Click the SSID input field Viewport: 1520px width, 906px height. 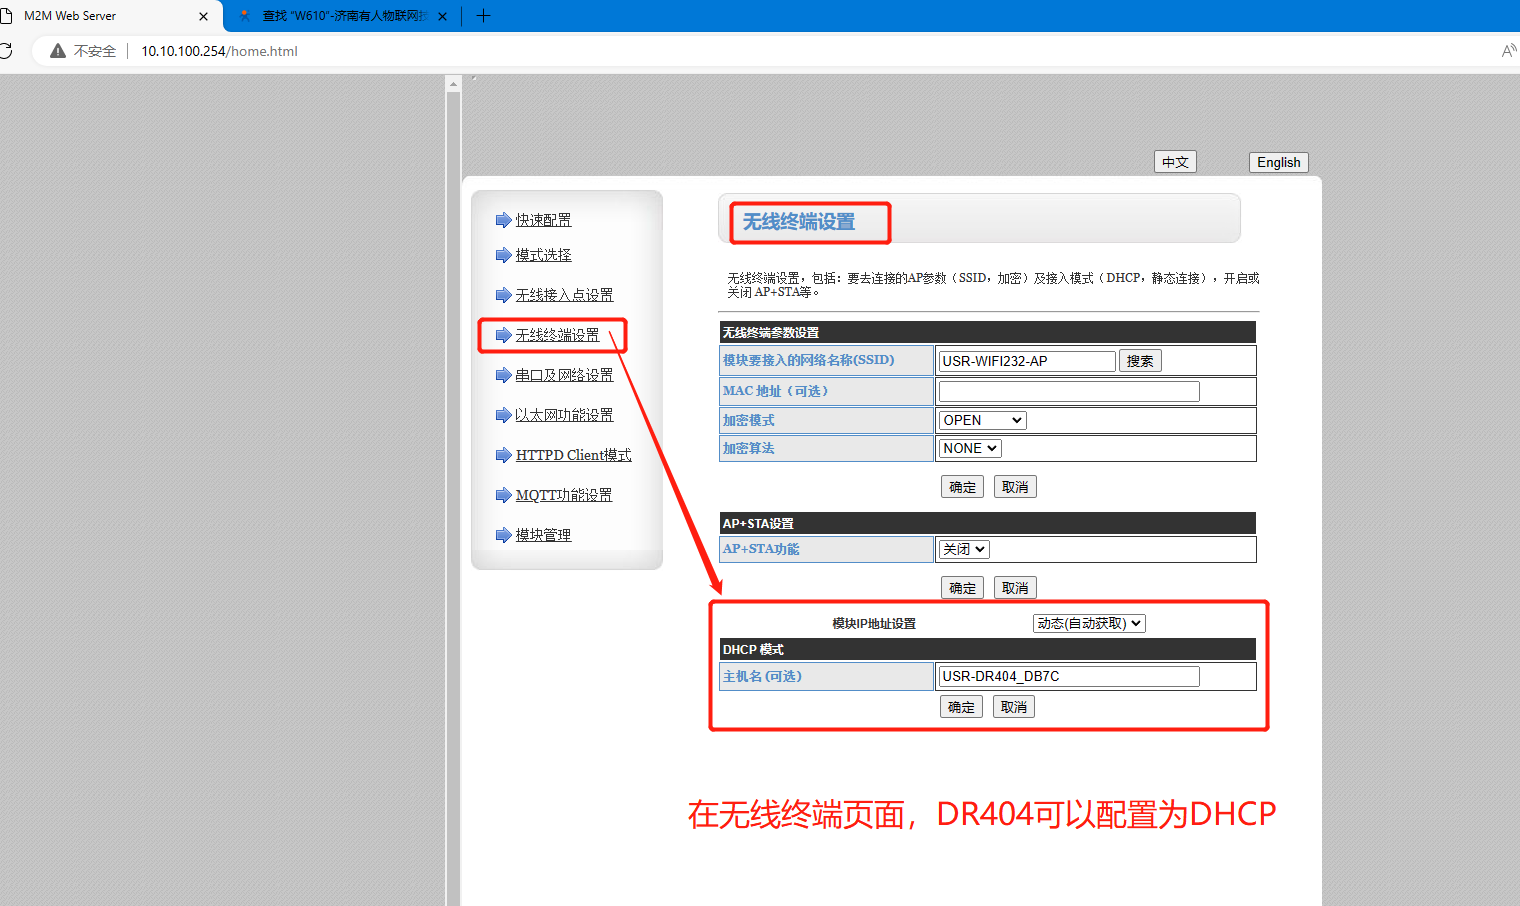(1027, 361)
